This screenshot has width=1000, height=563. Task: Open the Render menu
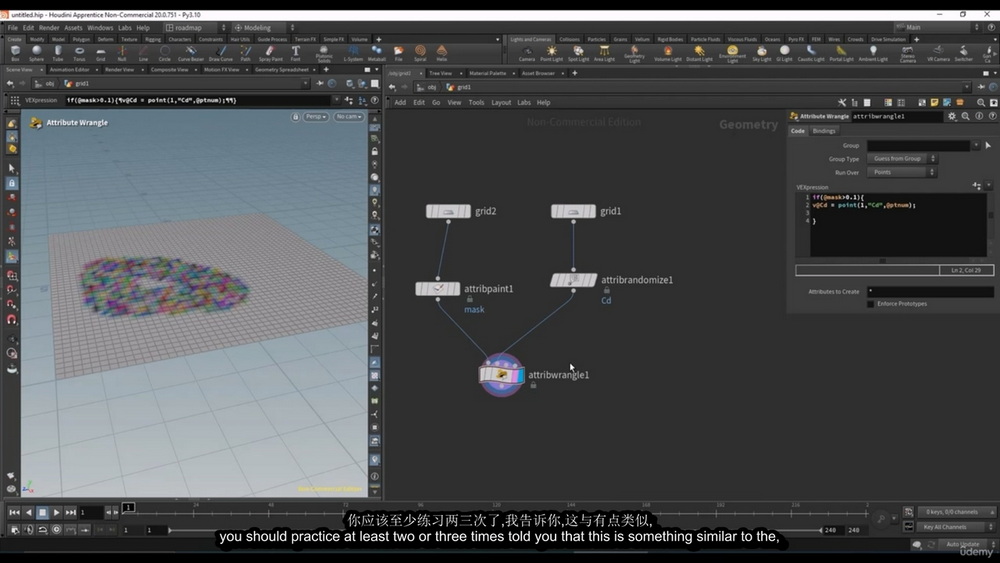pos(49,28)
